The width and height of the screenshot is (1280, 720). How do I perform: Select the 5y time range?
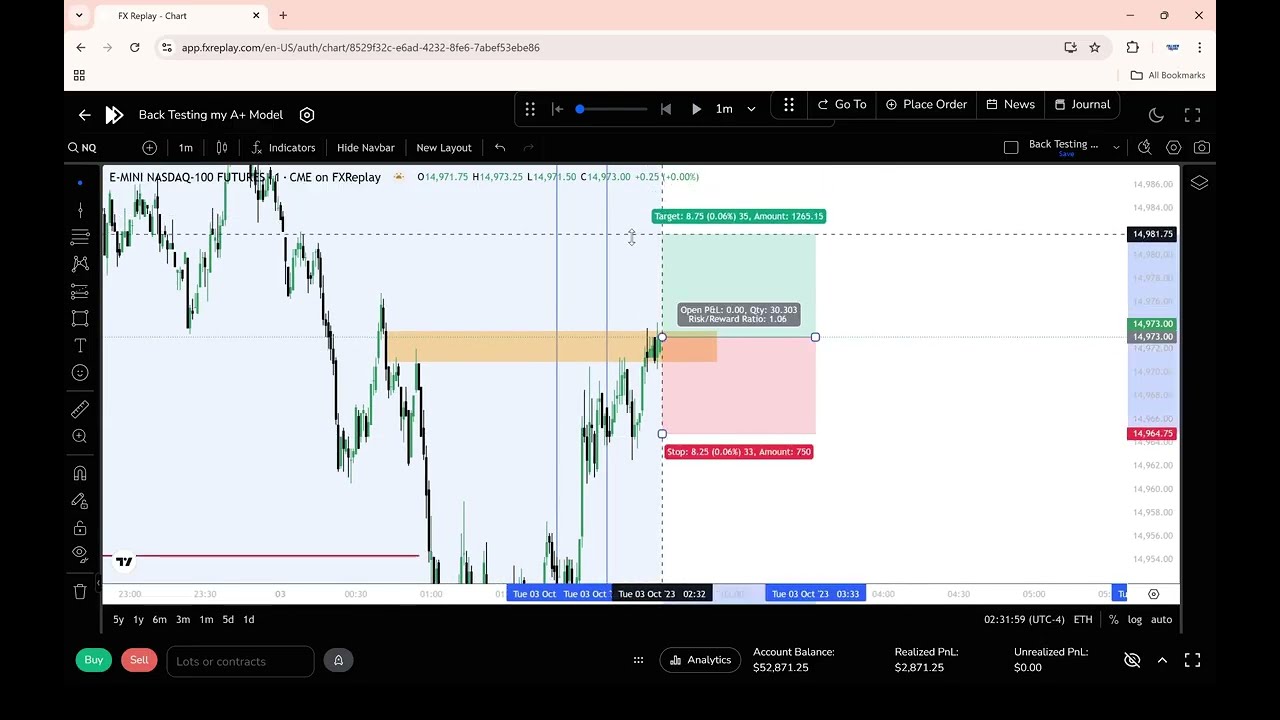click(x=118, y=620)
